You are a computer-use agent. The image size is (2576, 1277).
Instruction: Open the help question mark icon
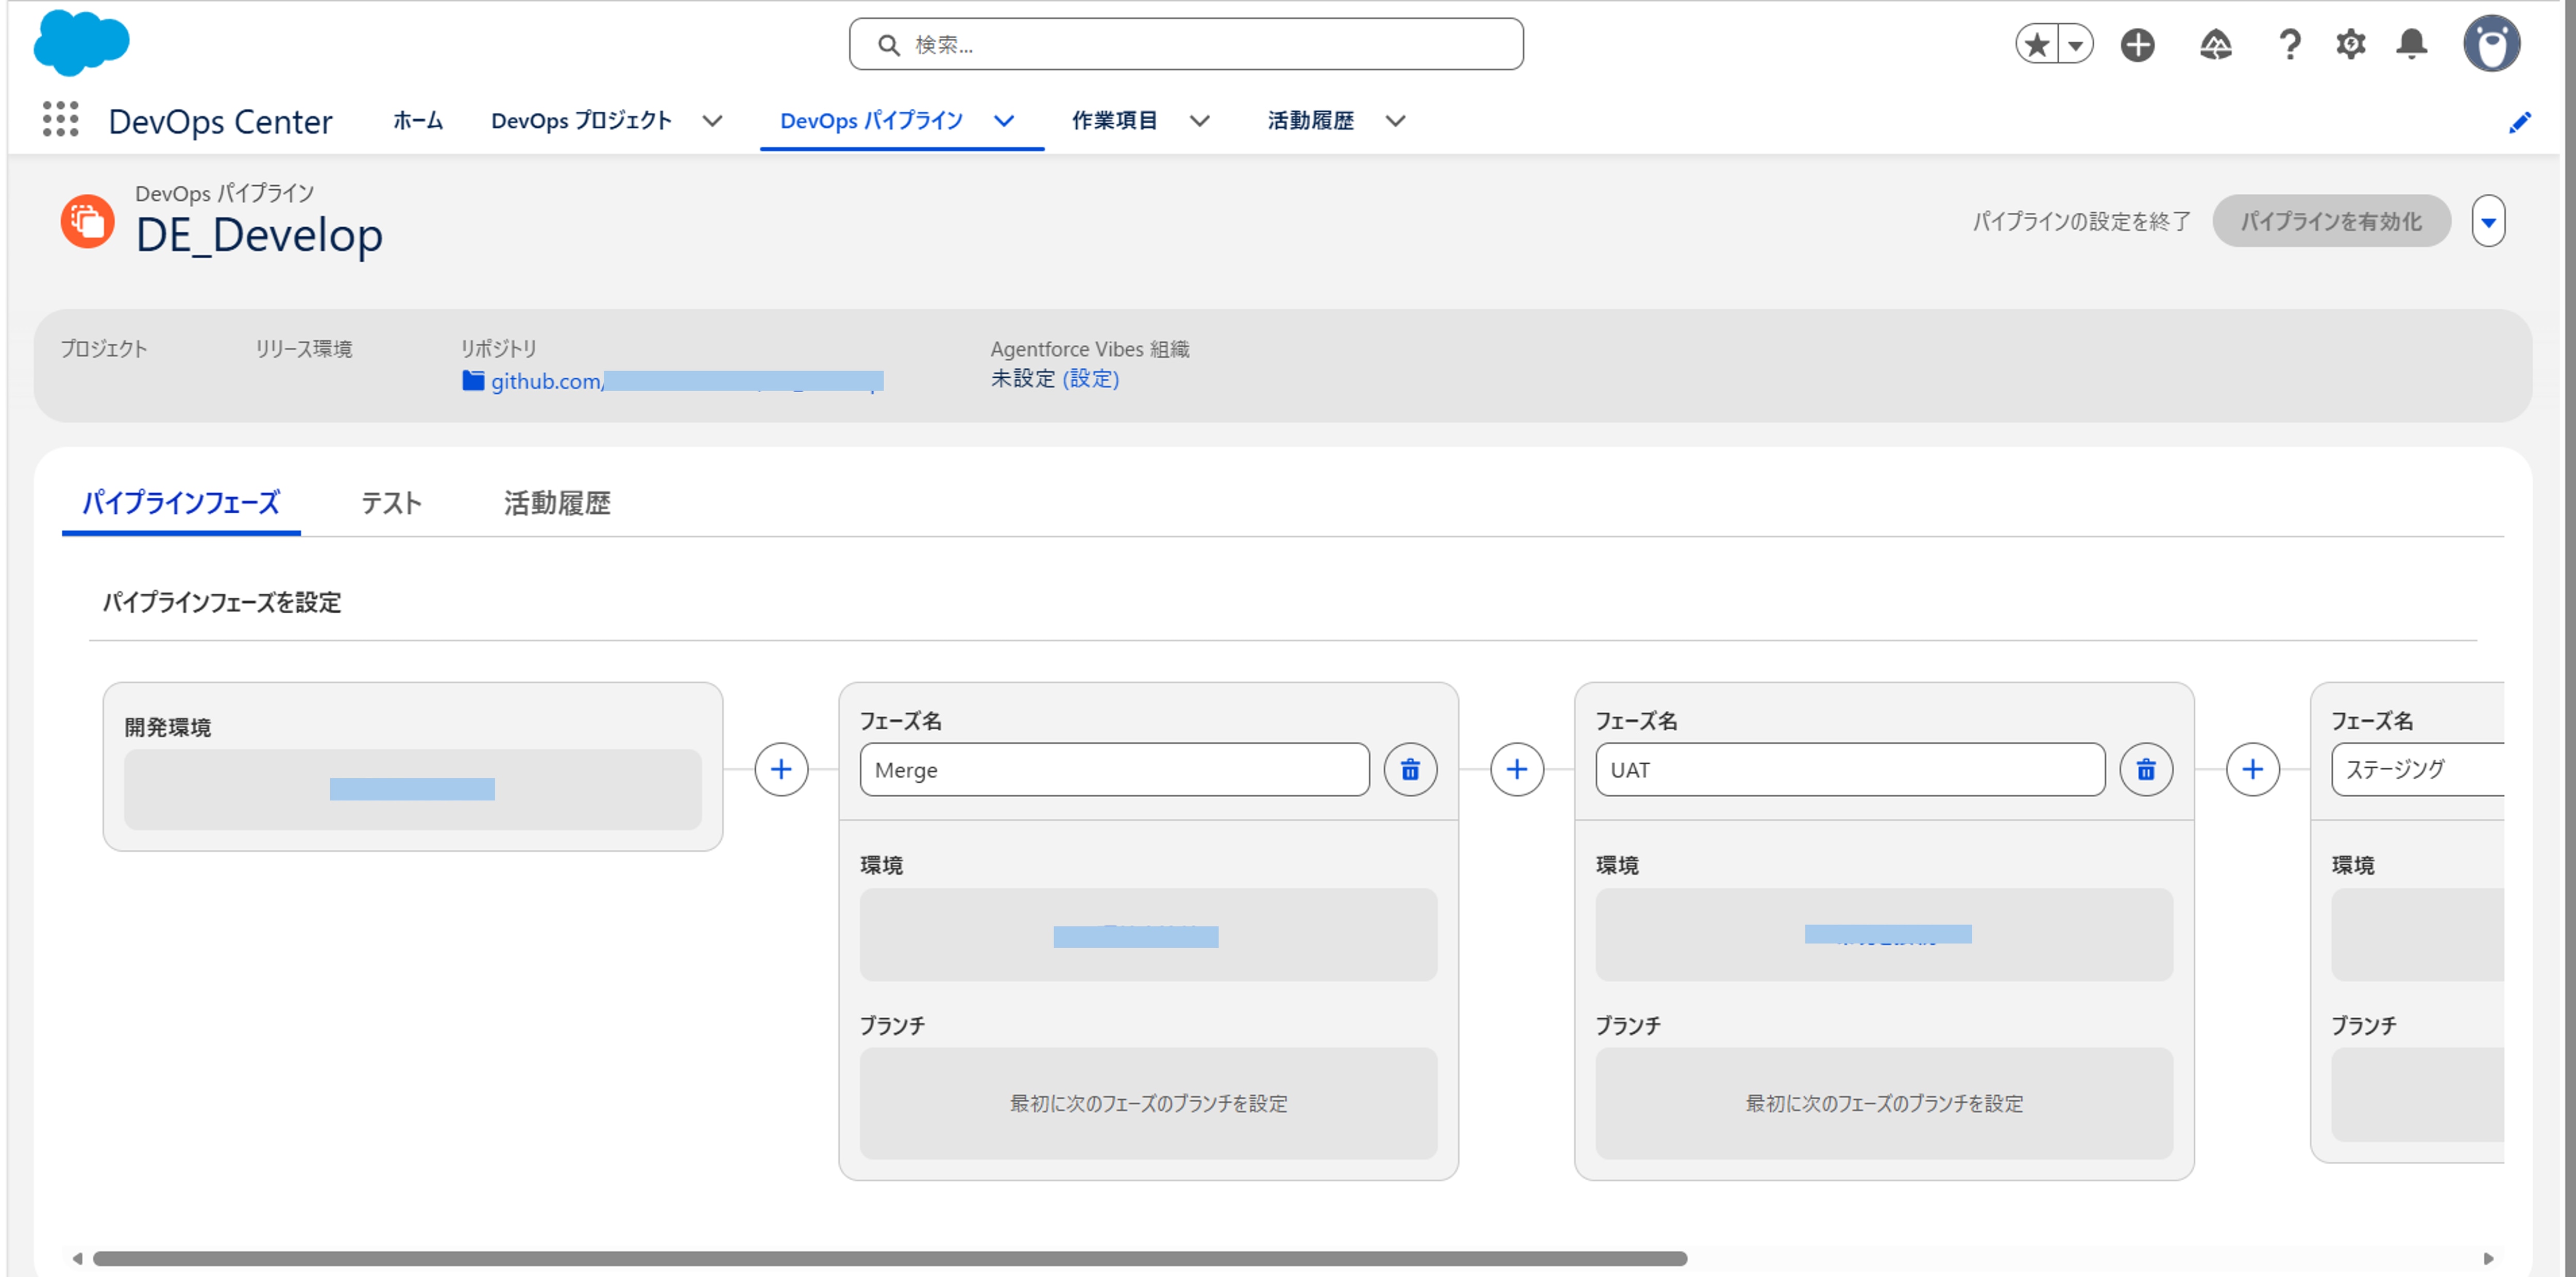tap(2289, 45)
